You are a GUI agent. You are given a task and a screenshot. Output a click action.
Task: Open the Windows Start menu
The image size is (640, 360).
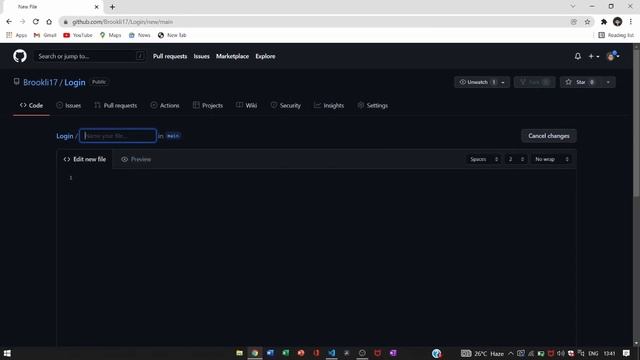click(x=7, y=353)
